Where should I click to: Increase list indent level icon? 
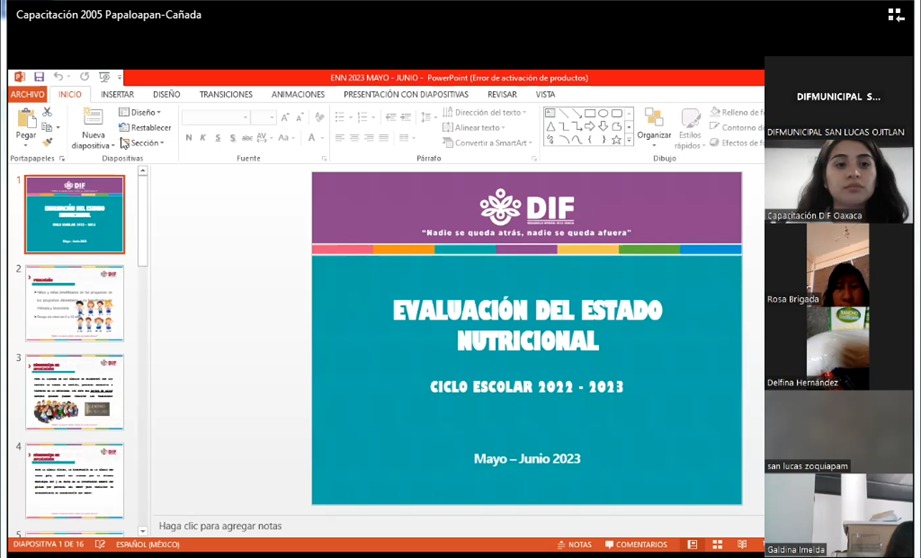405,117
